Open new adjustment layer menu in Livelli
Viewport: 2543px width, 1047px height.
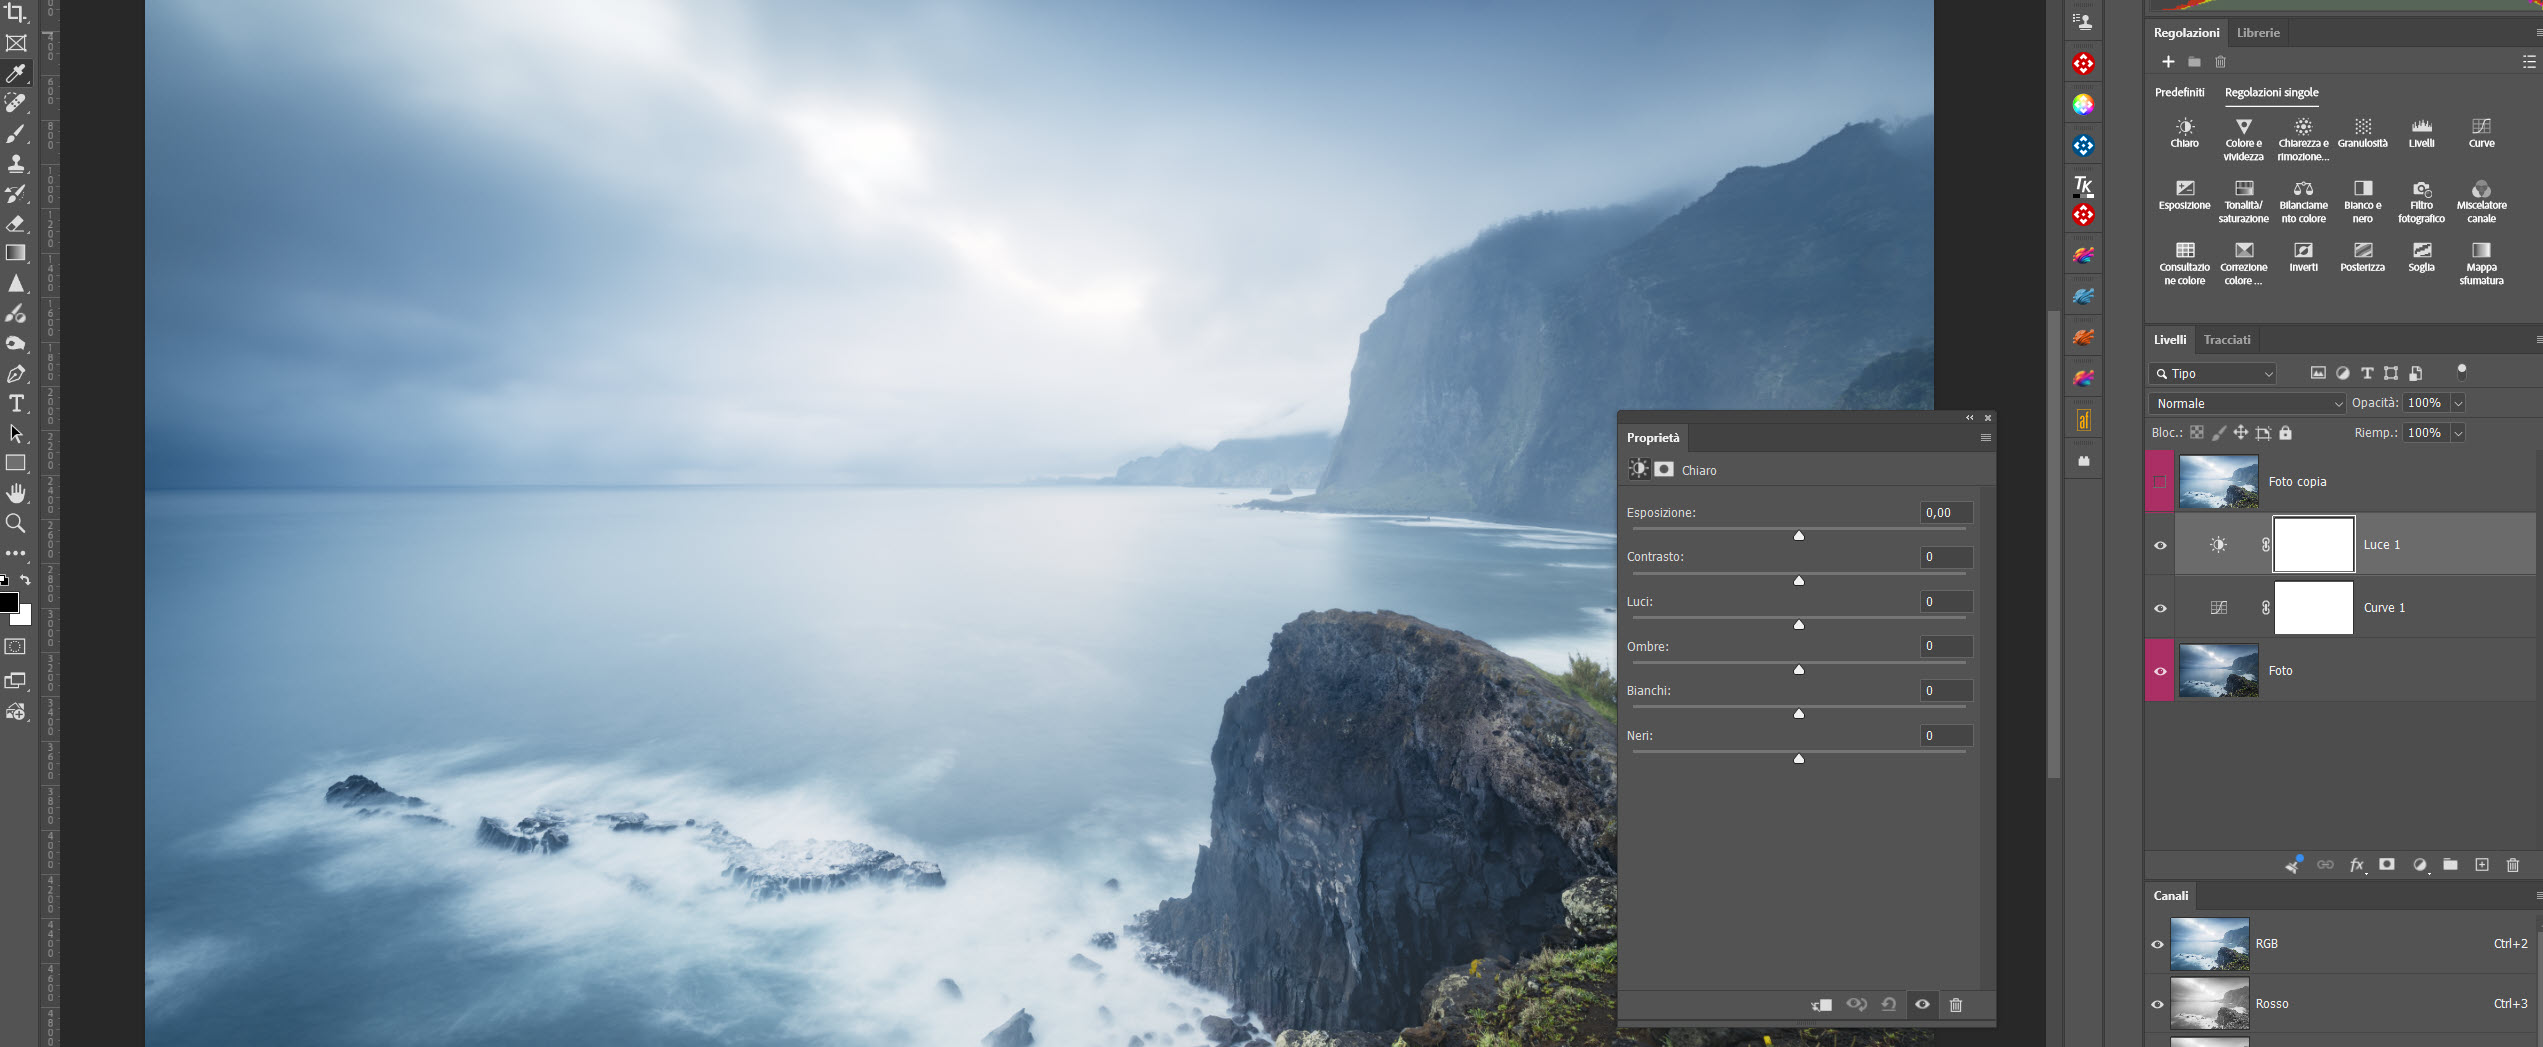[2419, 865]
